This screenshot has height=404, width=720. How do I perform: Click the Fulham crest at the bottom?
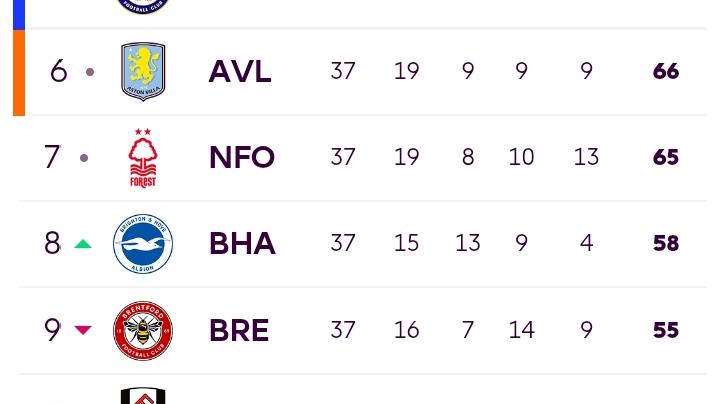(x=143, y=396)
